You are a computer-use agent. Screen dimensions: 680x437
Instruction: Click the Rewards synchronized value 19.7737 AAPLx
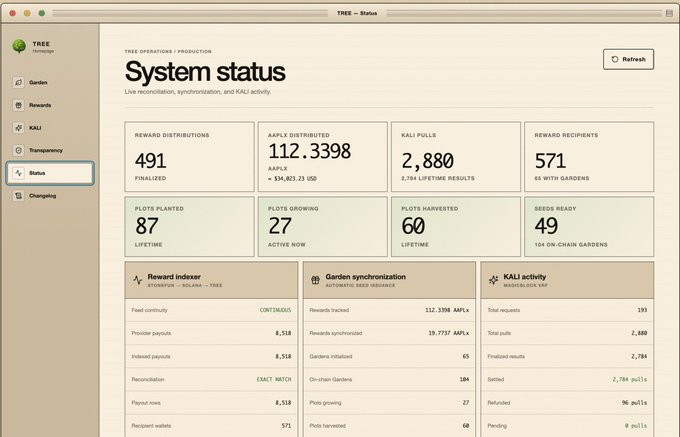(x=448, y=333)
